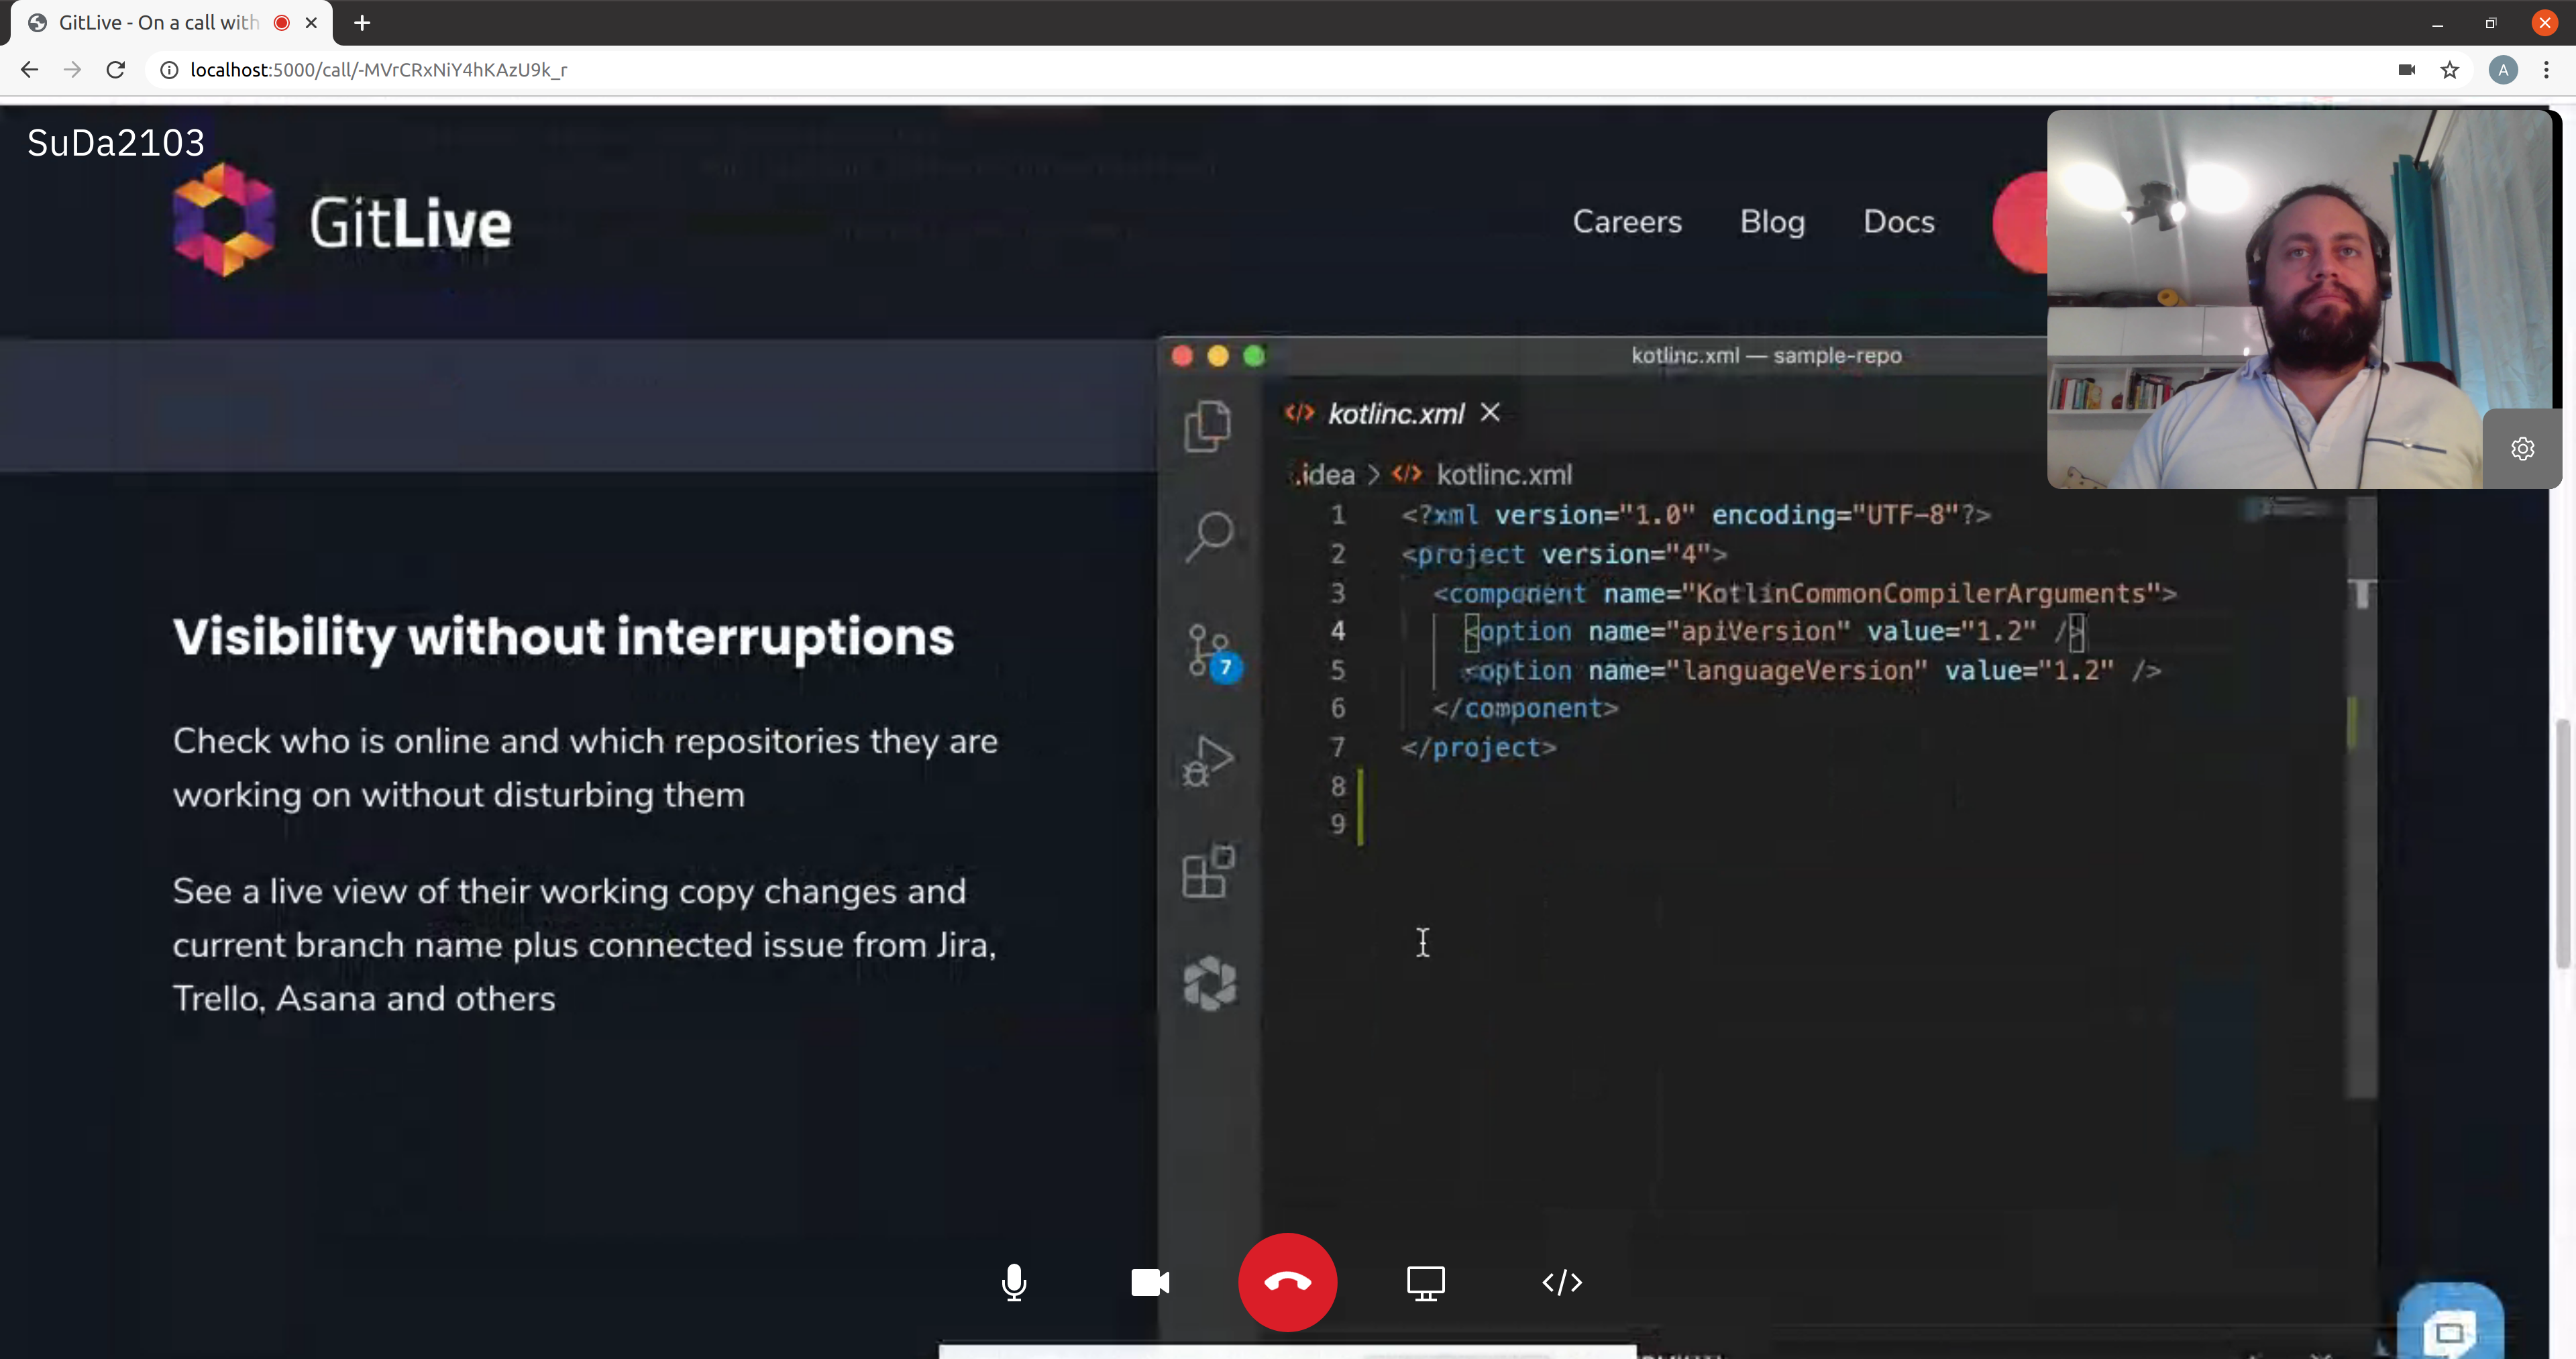Open the Extensions icon in the editor sidebar
The image size is (2576, 1359).
coord(1208,872)
